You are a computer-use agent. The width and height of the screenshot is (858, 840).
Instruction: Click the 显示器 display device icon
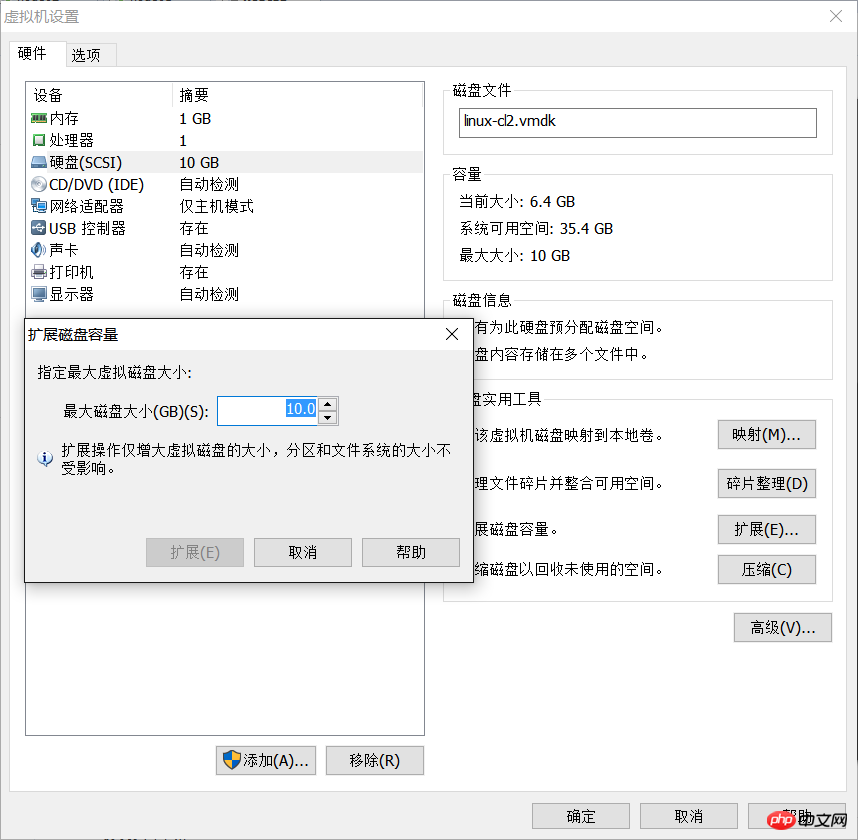(36, 294)
